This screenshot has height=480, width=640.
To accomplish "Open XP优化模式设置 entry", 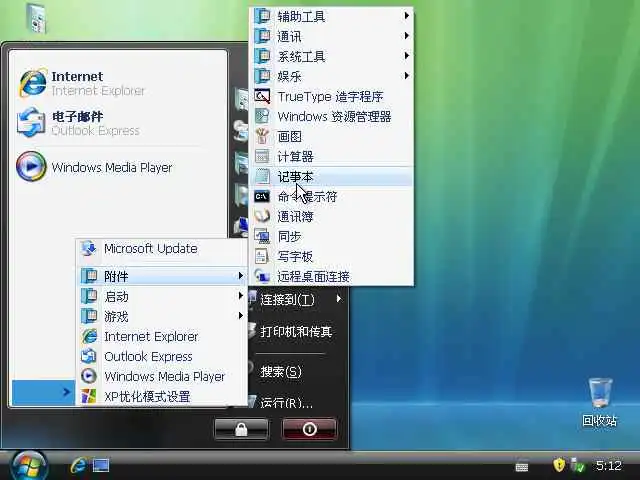I will [162, 396].
